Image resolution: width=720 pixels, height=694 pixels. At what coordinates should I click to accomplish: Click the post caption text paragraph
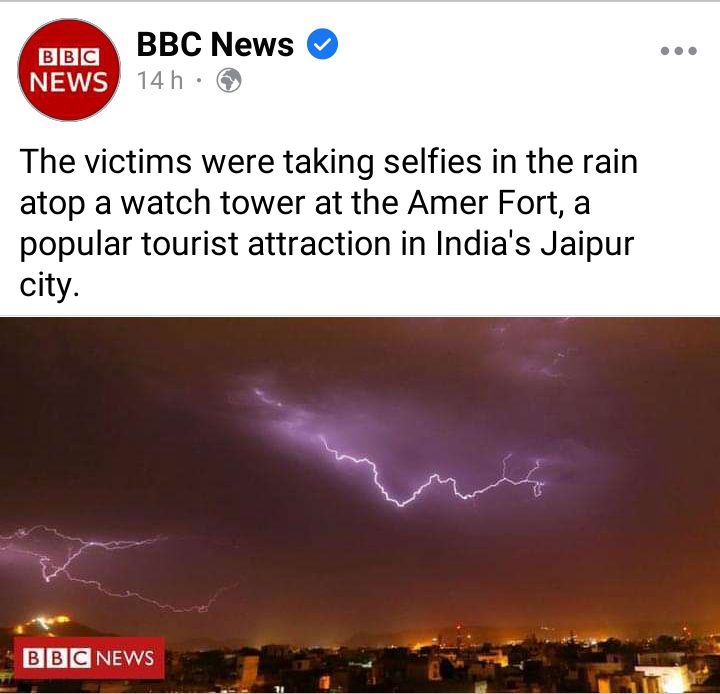[x=329, y=223]
